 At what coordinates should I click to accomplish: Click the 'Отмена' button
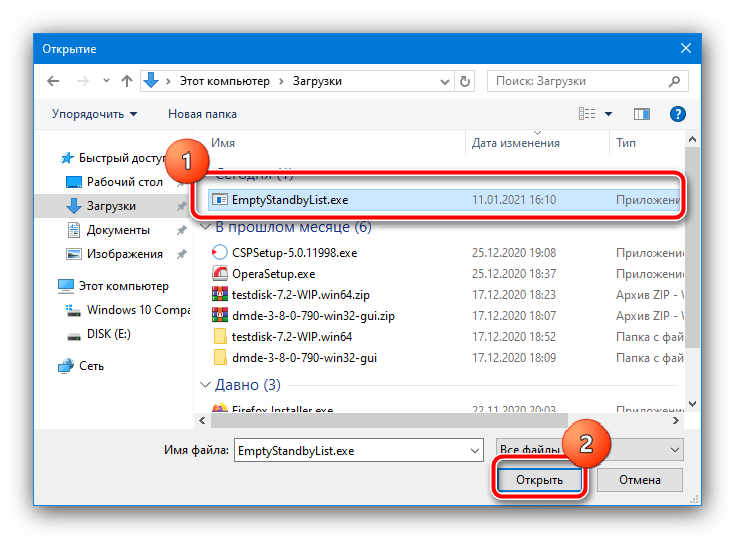[x=639, y=479]
